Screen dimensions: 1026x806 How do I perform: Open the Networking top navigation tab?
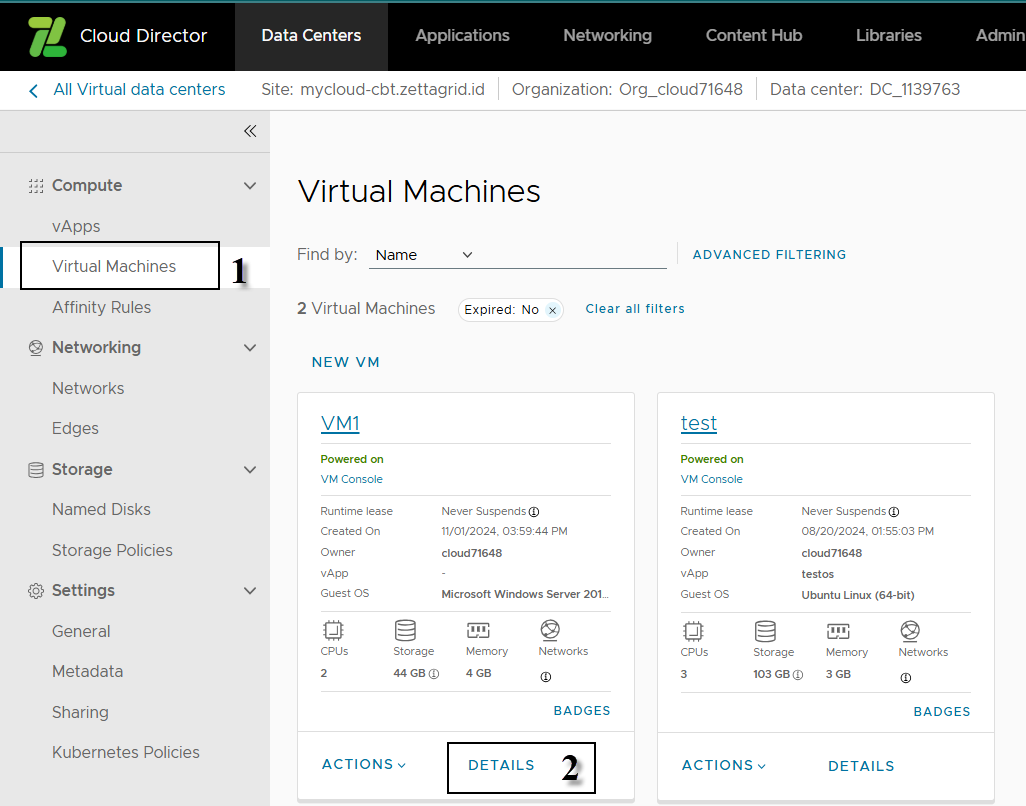pos(608,36)
